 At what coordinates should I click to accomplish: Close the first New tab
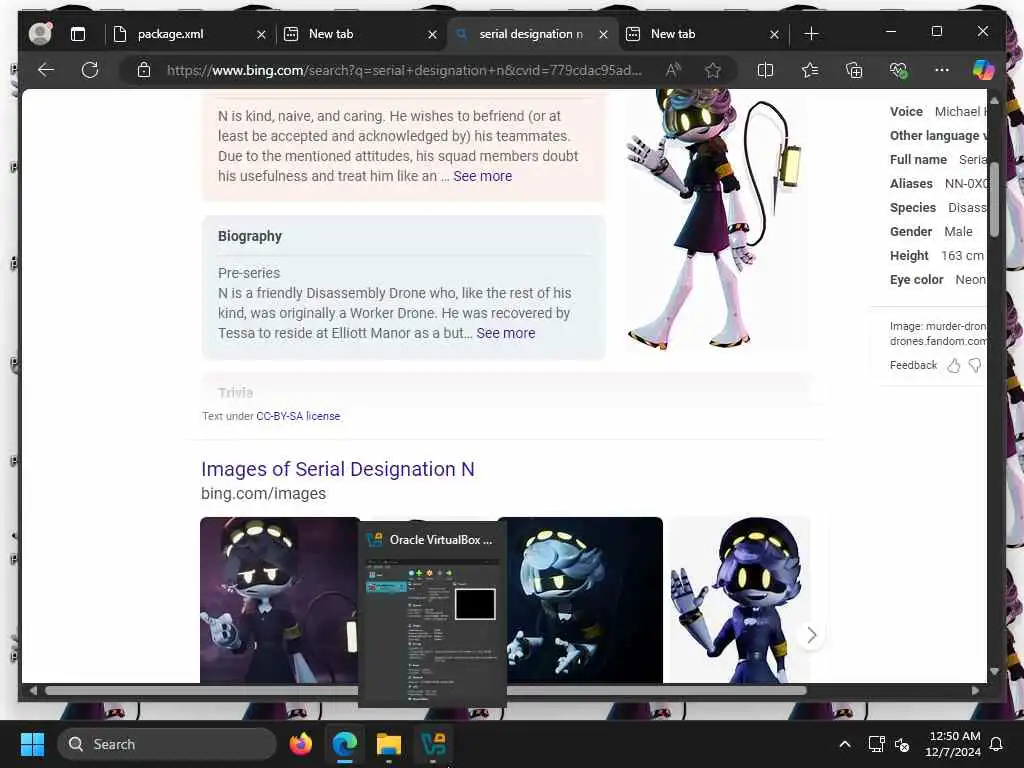click(x=432, y=34)
